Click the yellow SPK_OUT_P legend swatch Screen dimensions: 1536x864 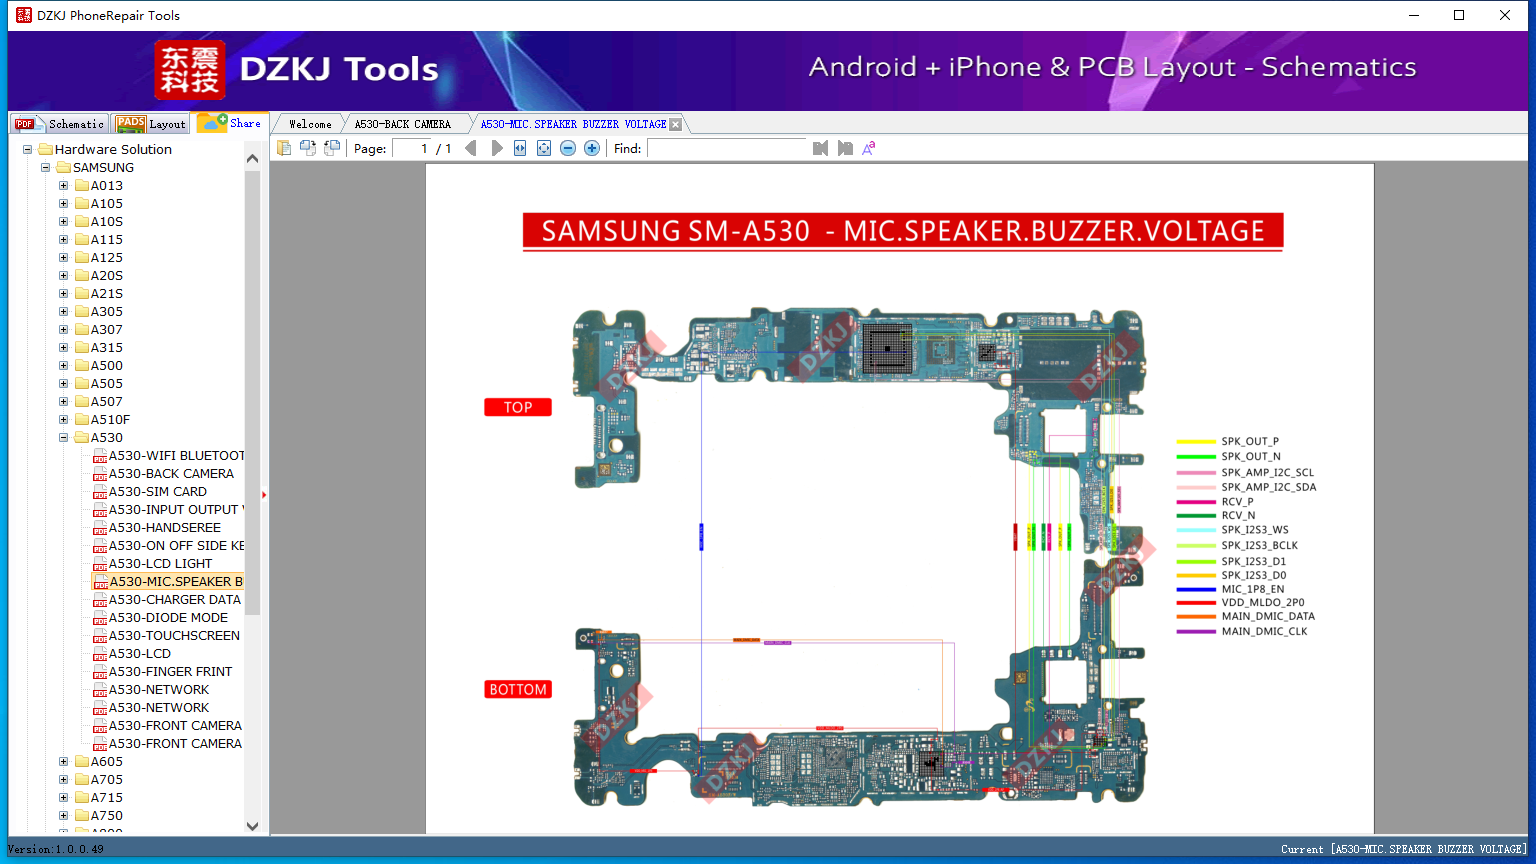(1196, 441)
